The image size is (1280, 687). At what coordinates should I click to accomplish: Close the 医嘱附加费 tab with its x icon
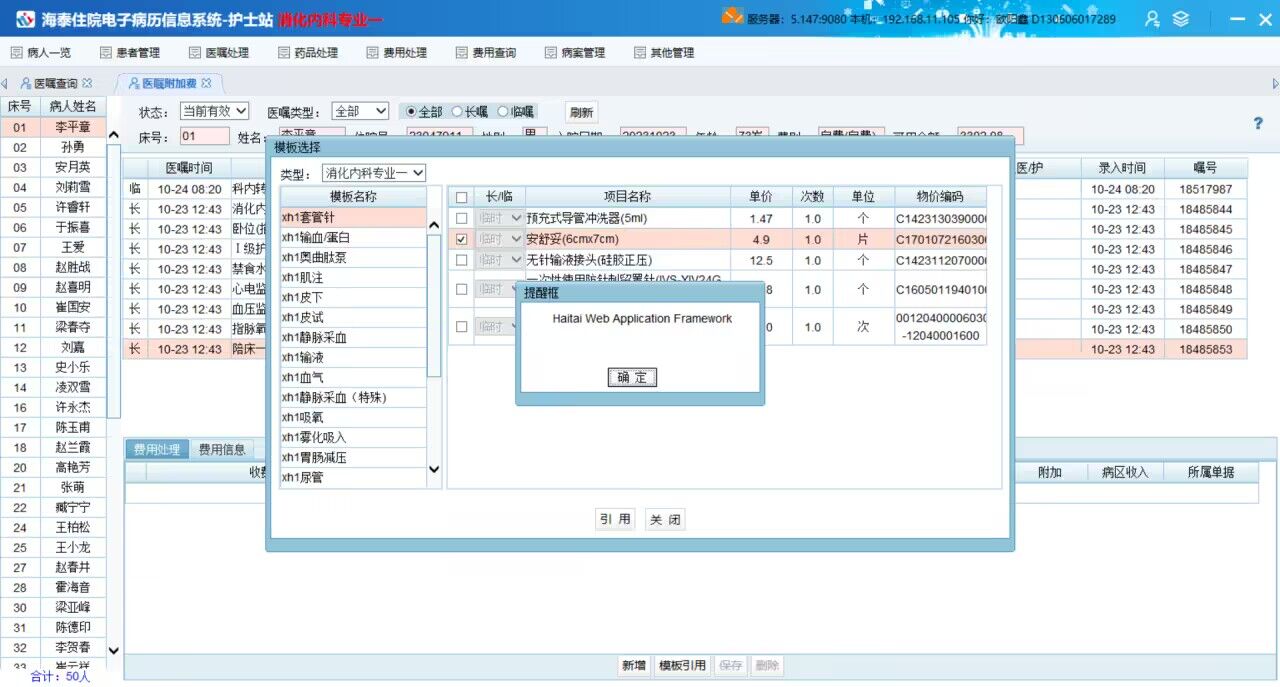(x=206, y=83)
